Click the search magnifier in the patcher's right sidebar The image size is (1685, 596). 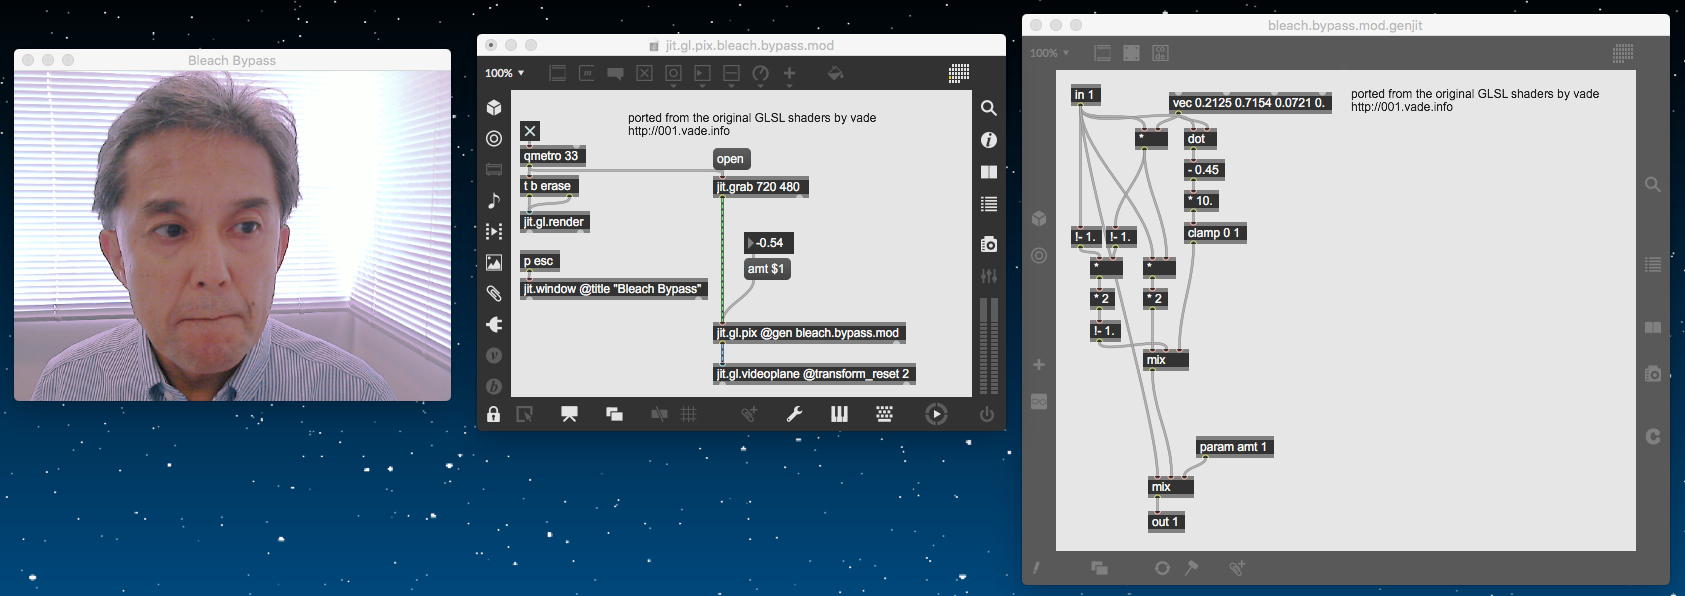pos(989,108)
